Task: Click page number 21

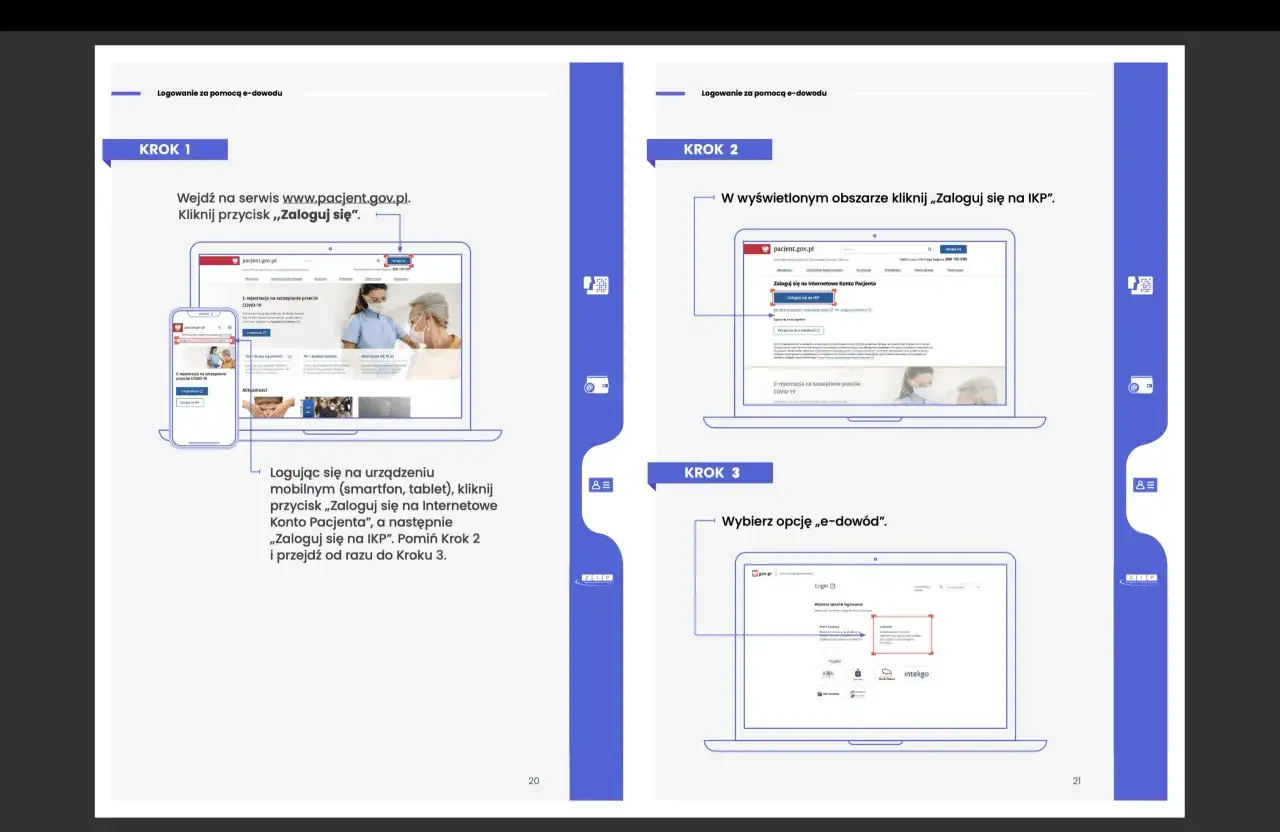Action: click(x=1077, y=781)
